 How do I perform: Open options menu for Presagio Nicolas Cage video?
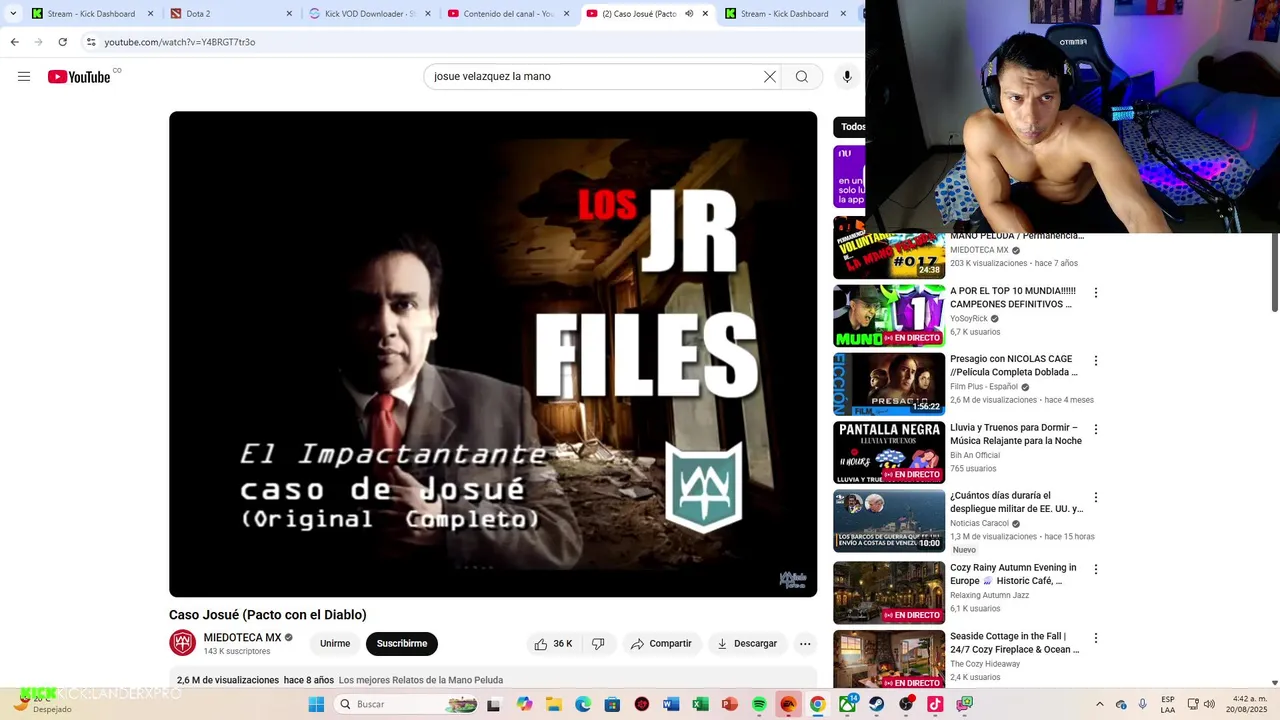[x=1096, y=361]
